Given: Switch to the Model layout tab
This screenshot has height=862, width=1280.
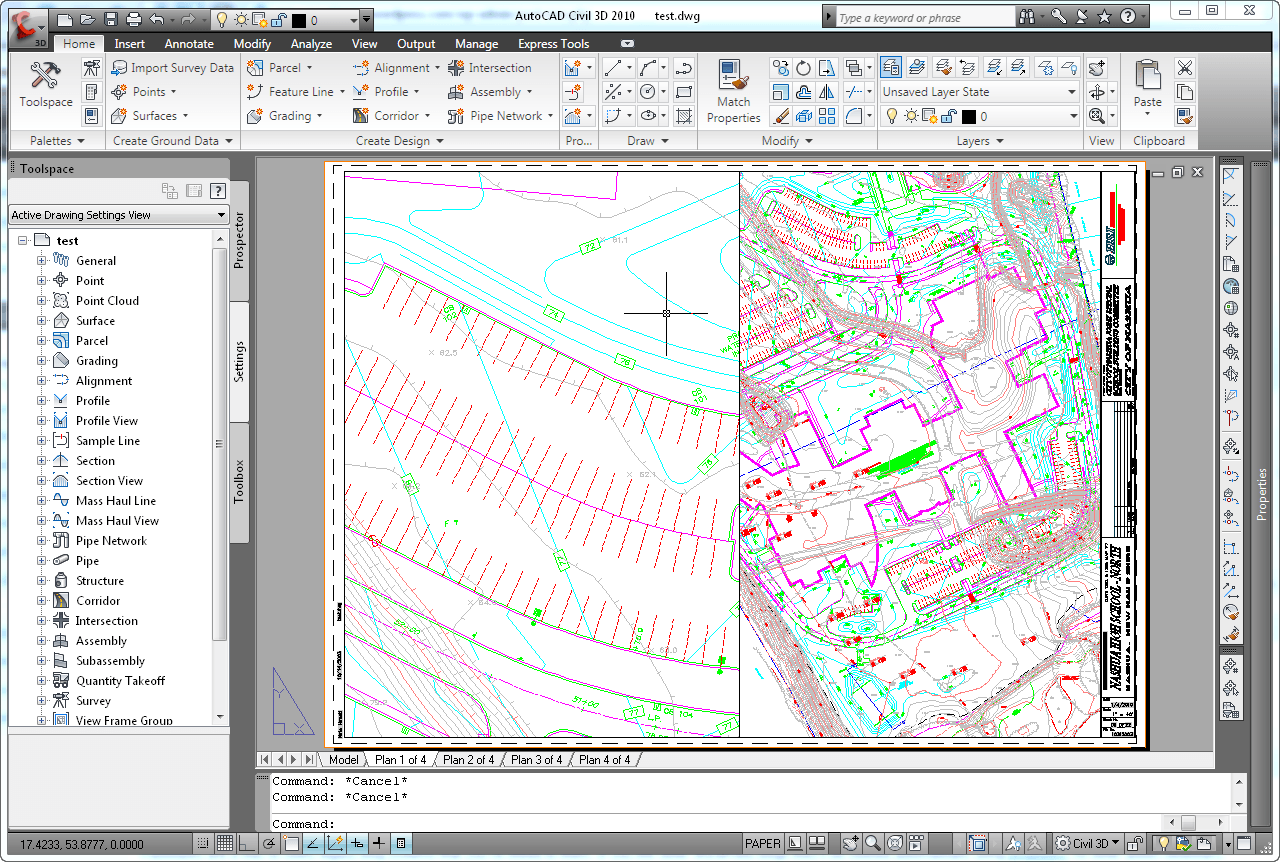Looking at the screenshot, I should tap(343, 760).
